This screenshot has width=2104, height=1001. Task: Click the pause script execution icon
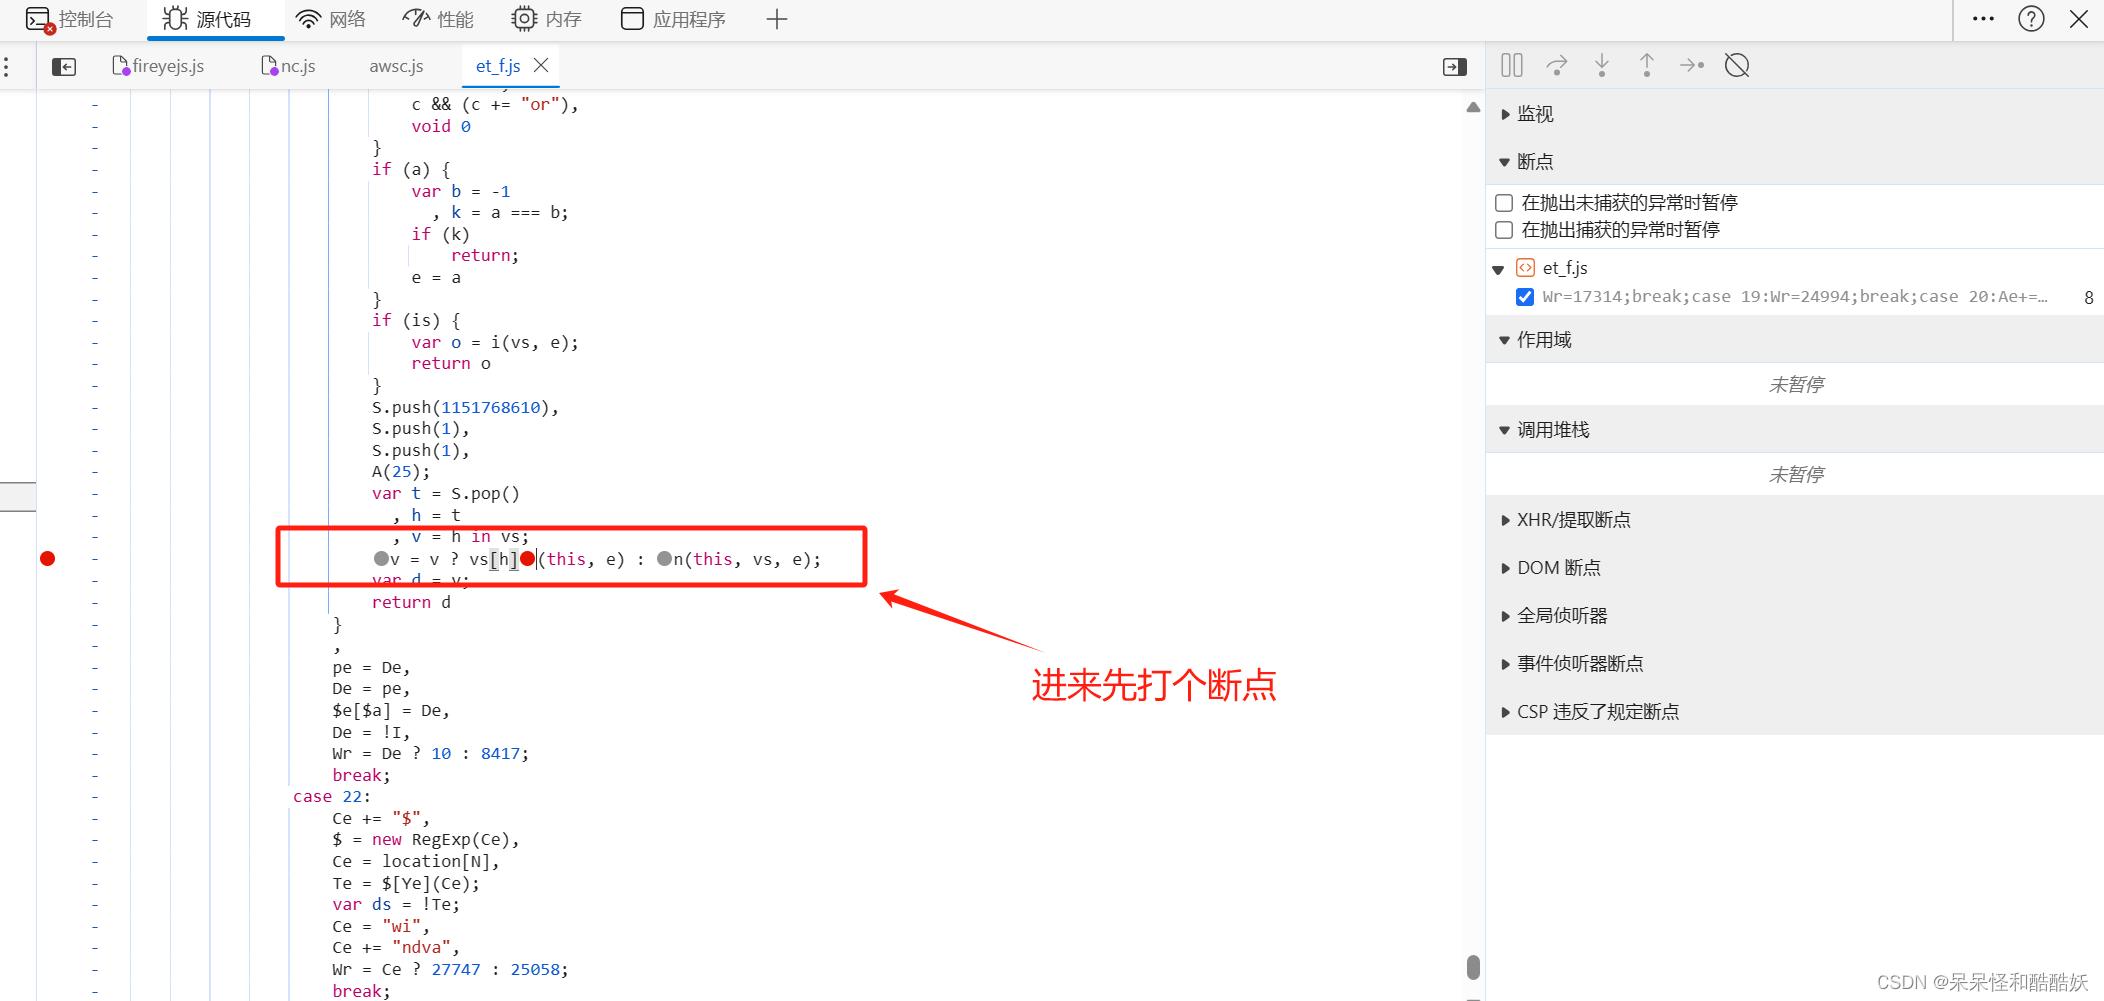click(x=1512, y=66)
